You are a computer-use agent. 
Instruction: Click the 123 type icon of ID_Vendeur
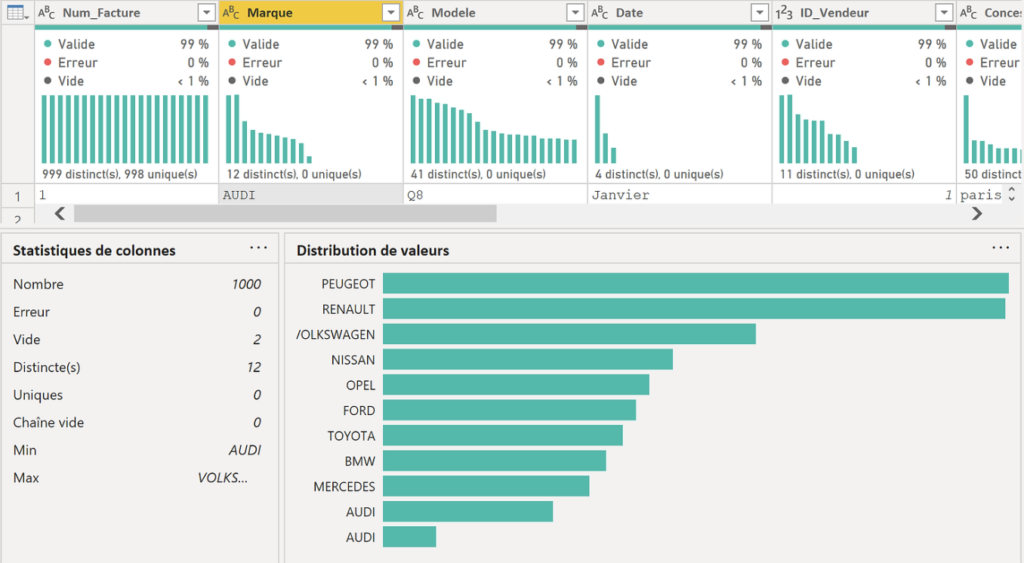click(x=784, y=12)
